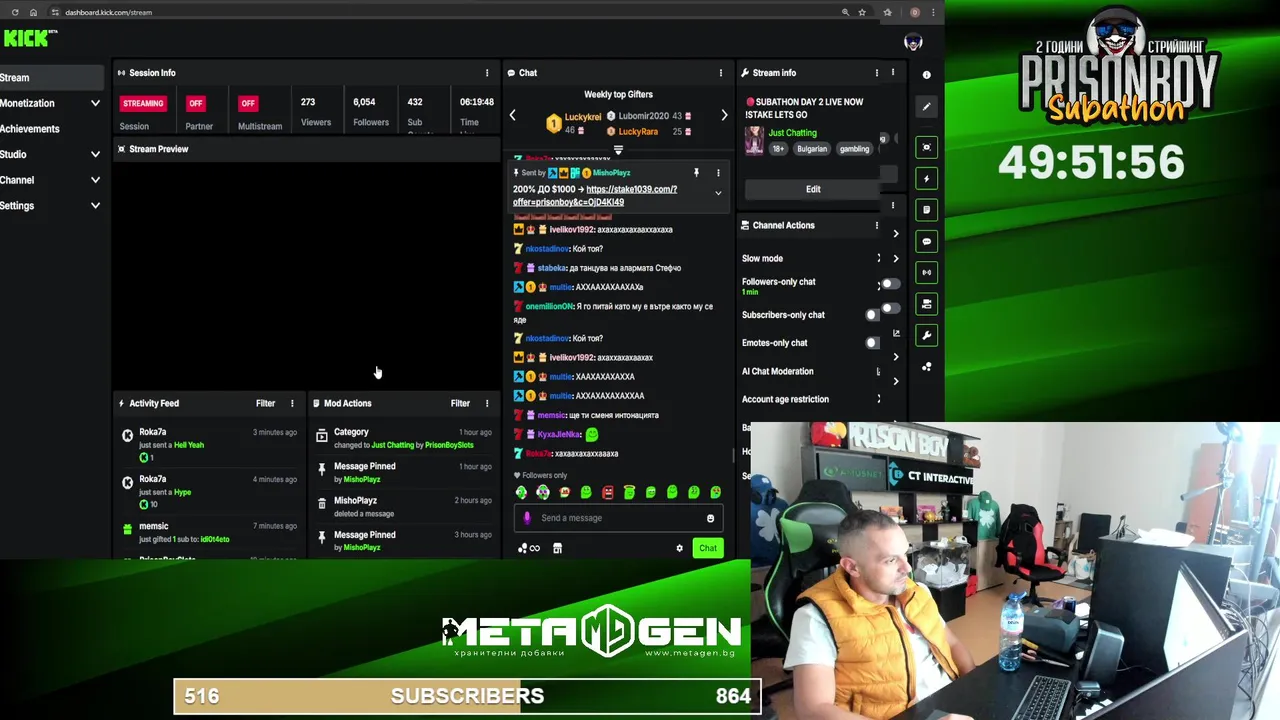Open chat settings gear icon
The image size is (1280, 720).
tap(679, 548)
